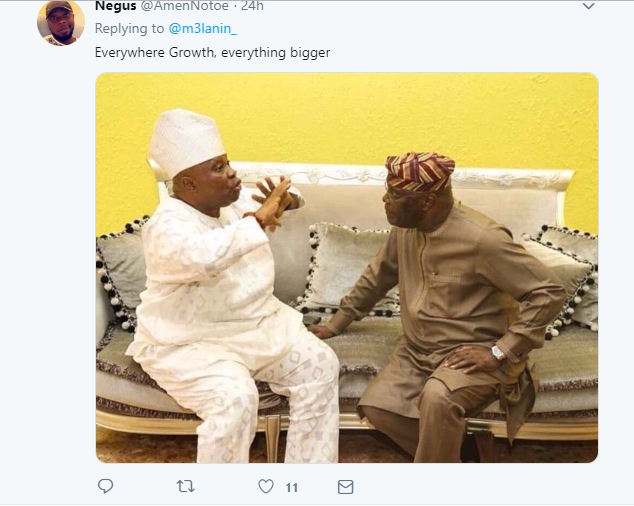Click the raised hands in the photo

tap(270, 200)
